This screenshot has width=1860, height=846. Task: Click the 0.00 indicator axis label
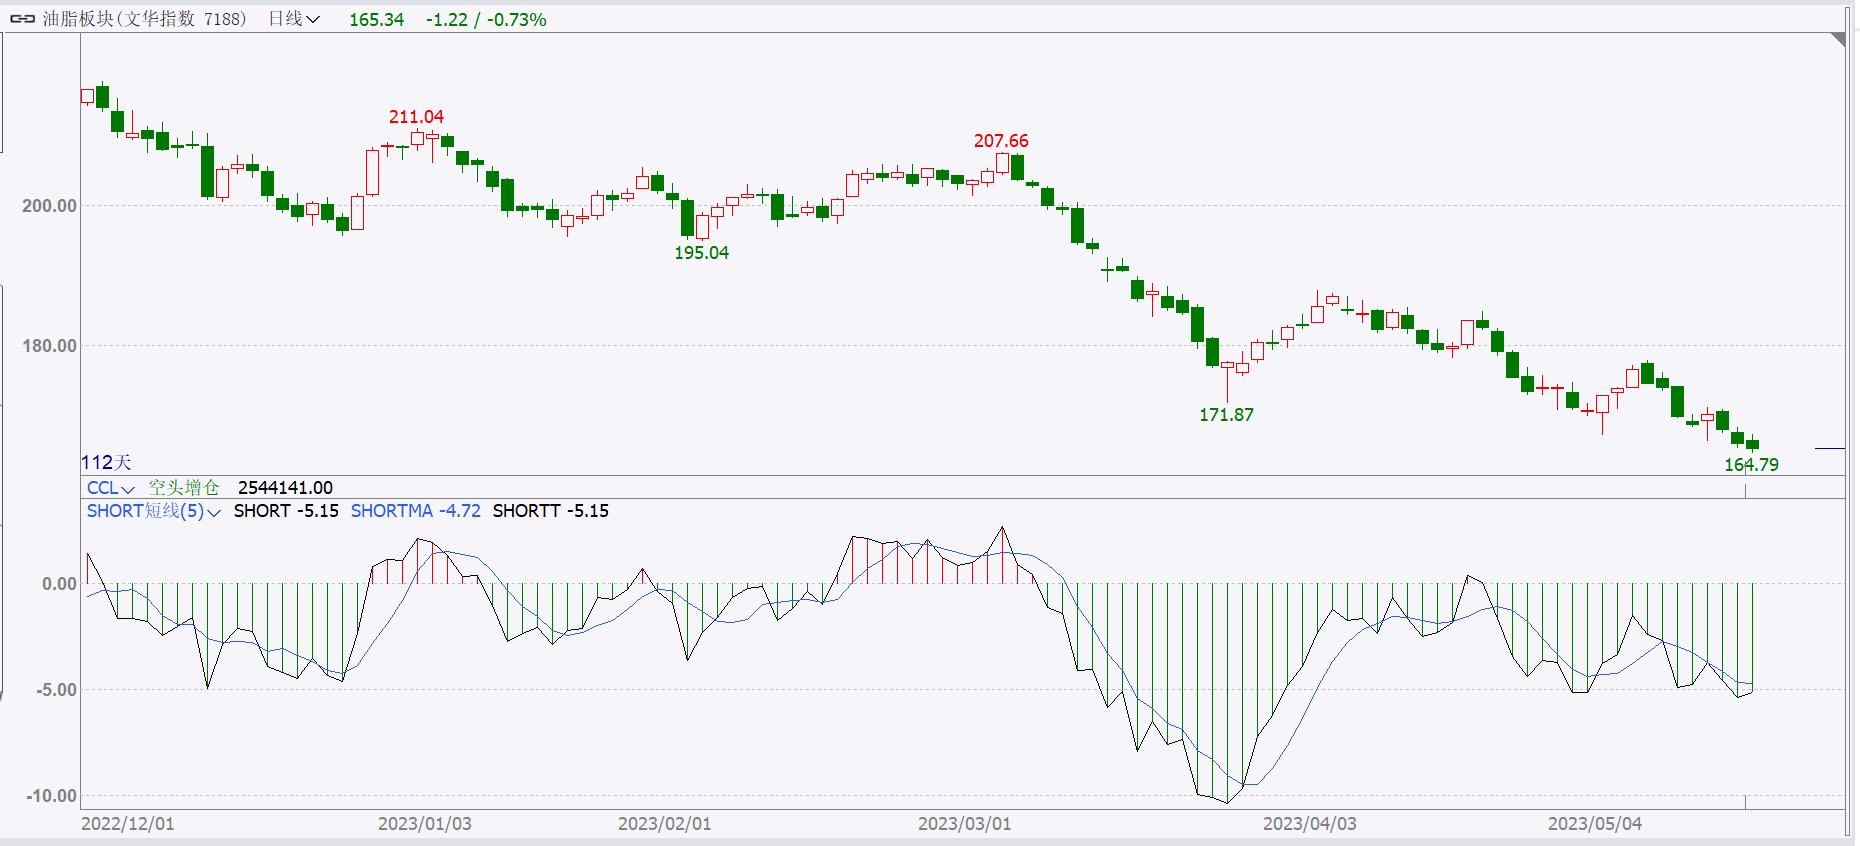tap(59, 584)
